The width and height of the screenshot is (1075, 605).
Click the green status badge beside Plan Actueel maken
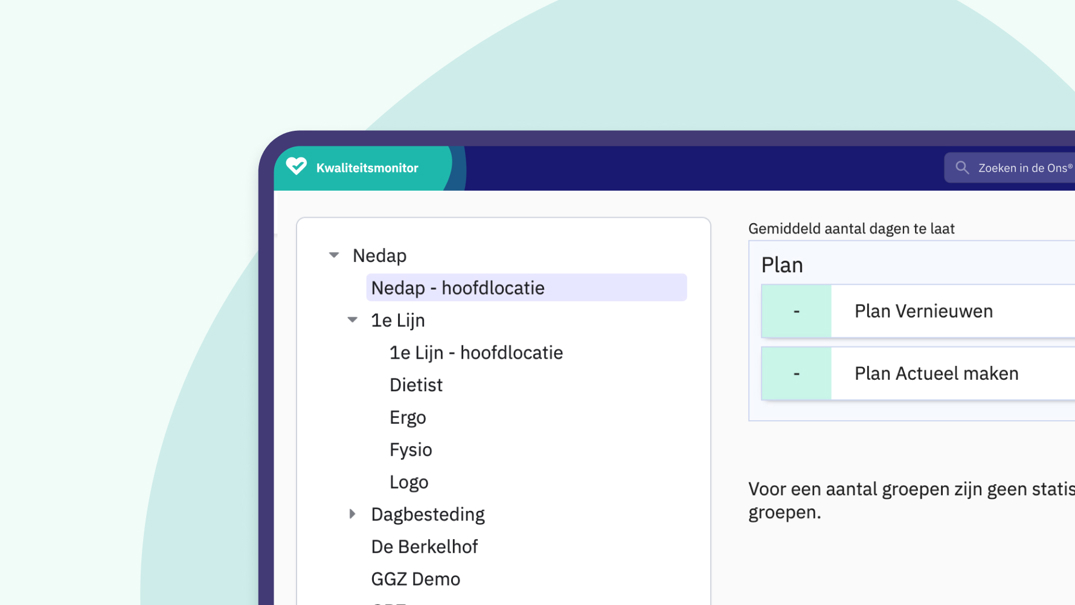[795, 373]
